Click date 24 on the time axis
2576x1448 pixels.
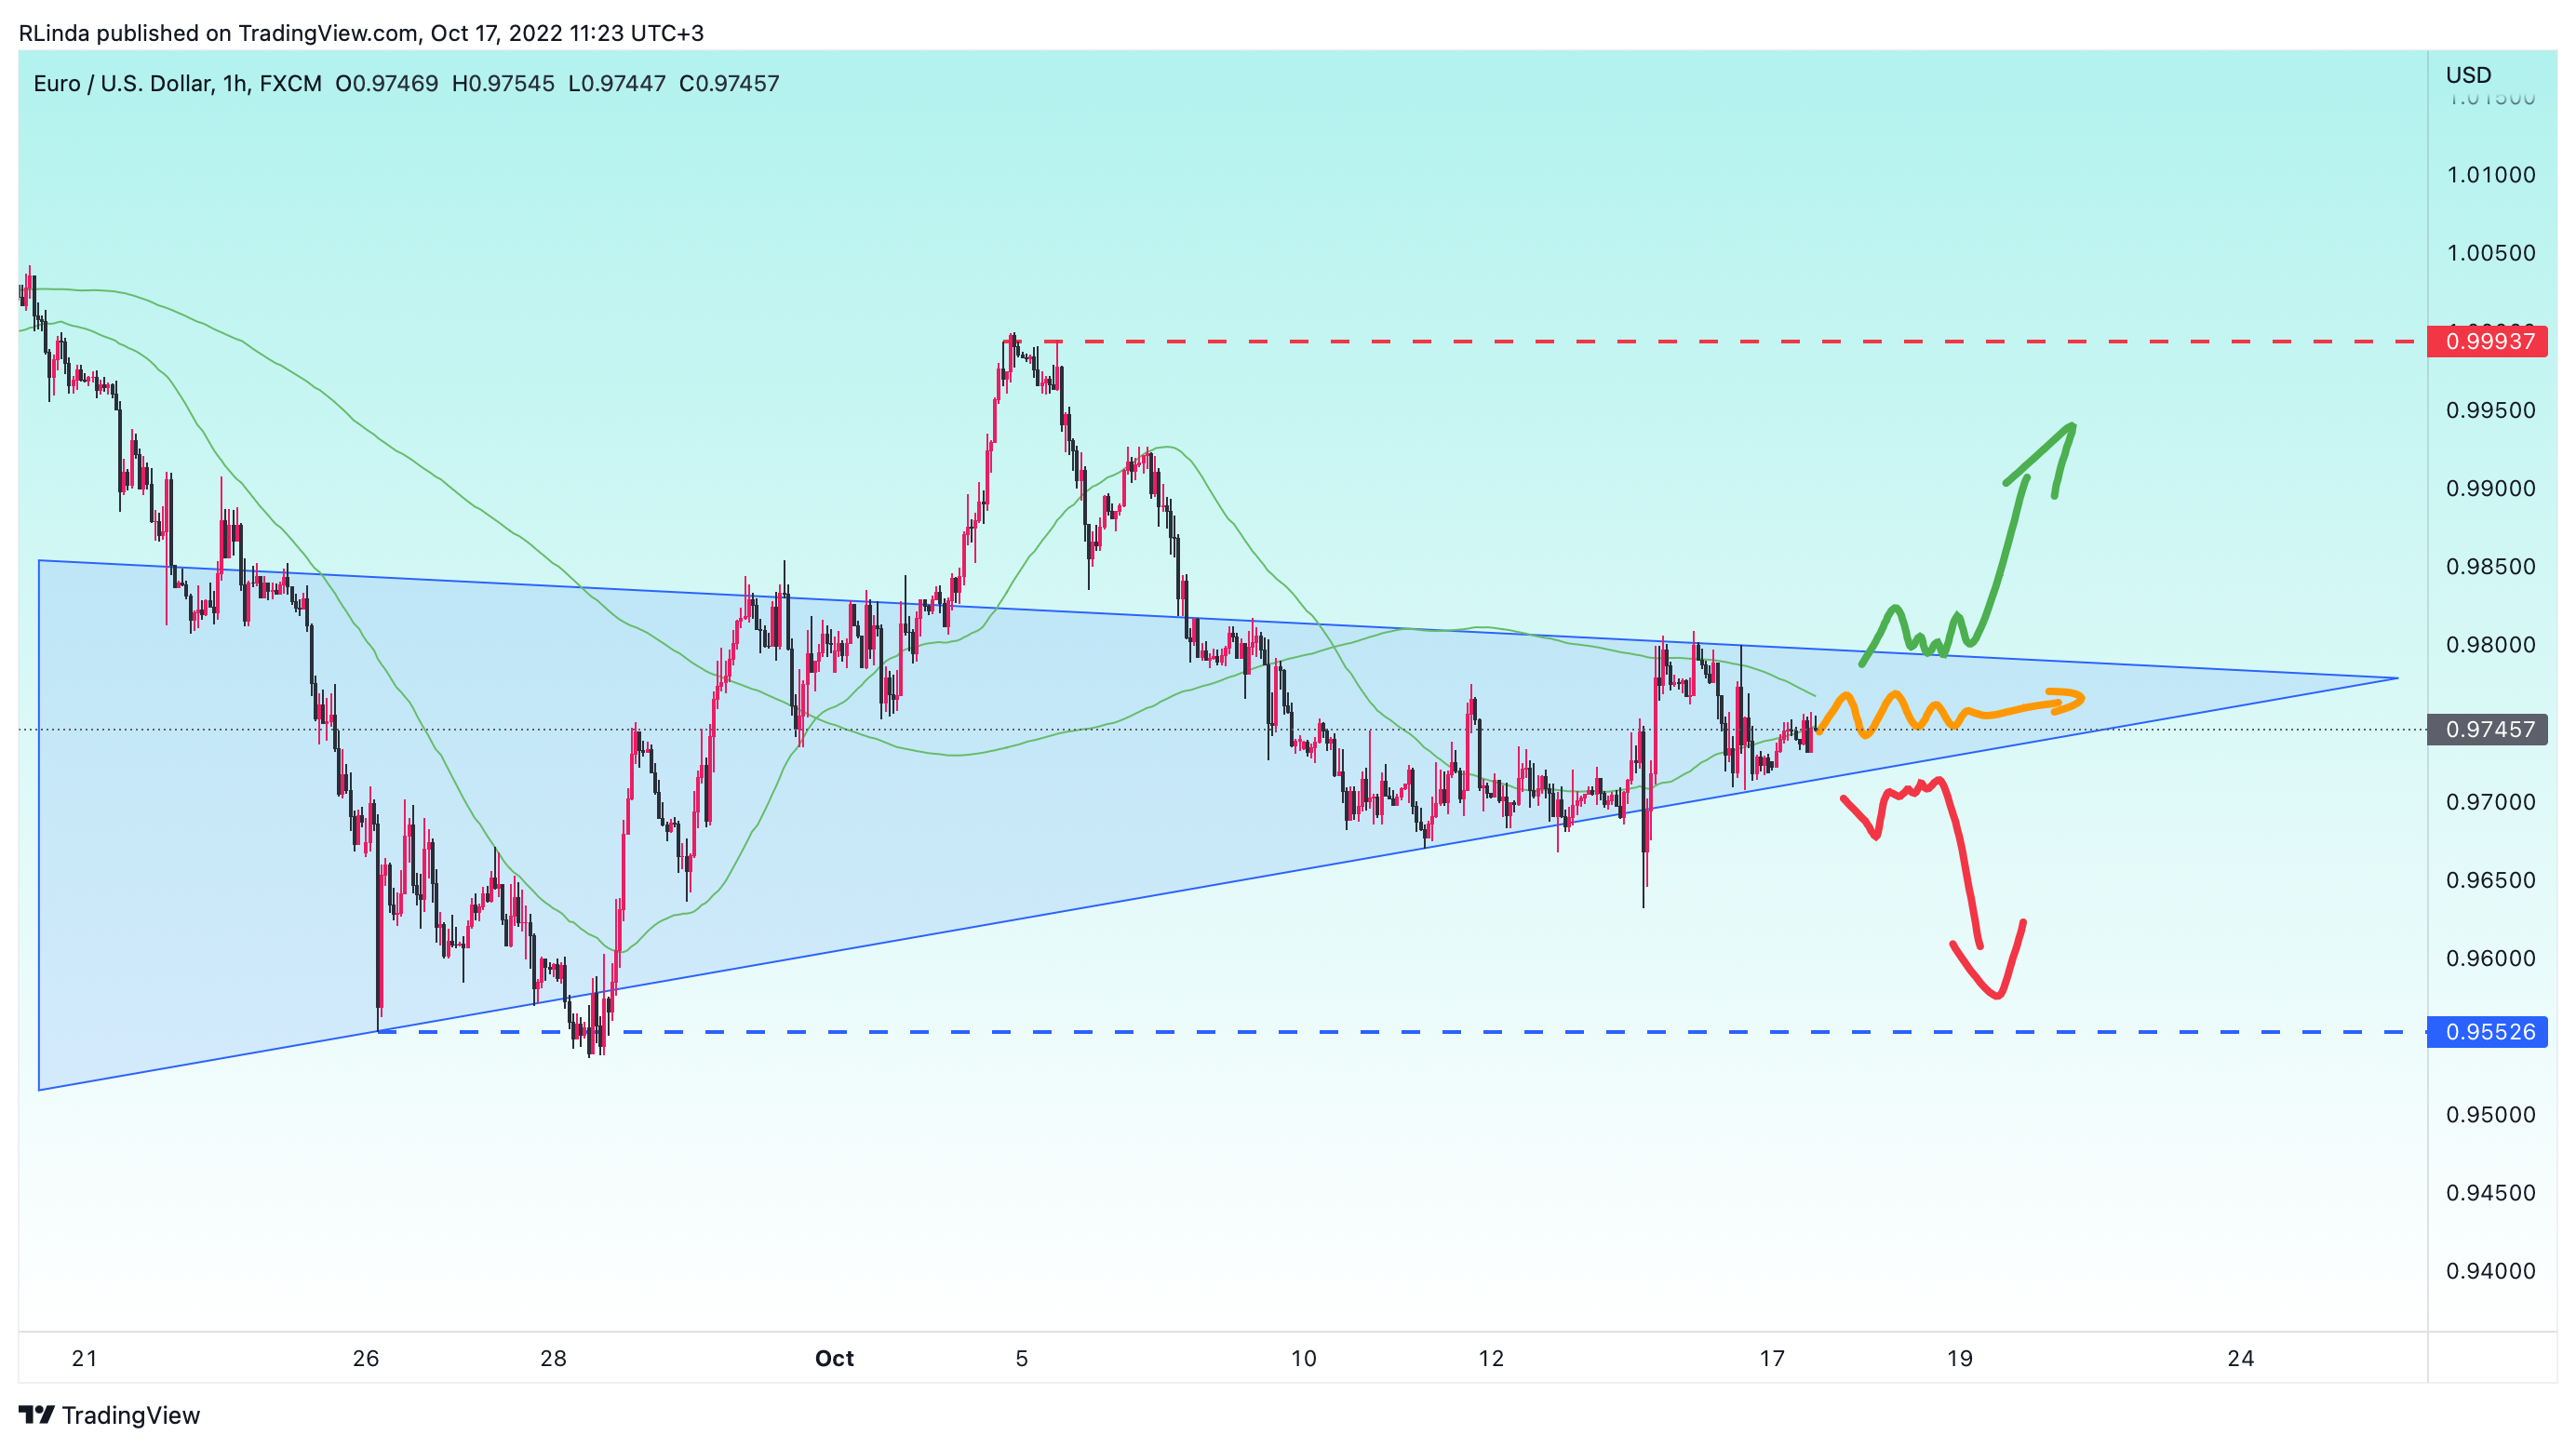click(2241, 1358)
